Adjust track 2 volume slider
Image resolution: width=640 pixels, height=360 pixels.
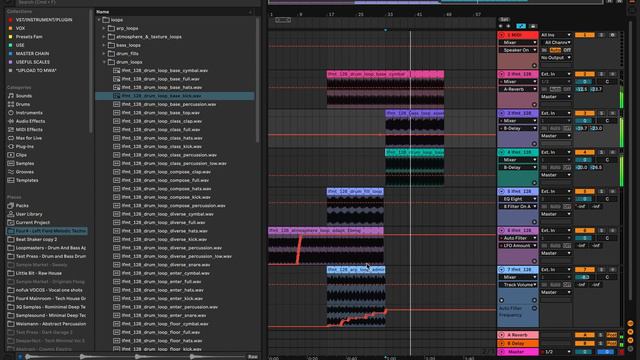tap(584, 82)
